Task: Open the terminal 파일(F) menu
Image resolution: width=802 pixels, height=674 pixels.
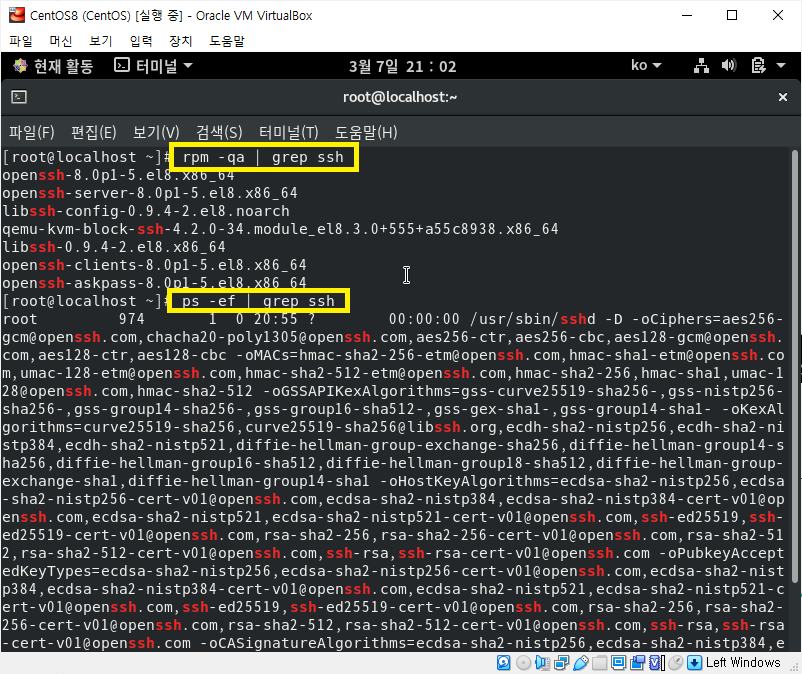Action: click(x=32, y=132)
